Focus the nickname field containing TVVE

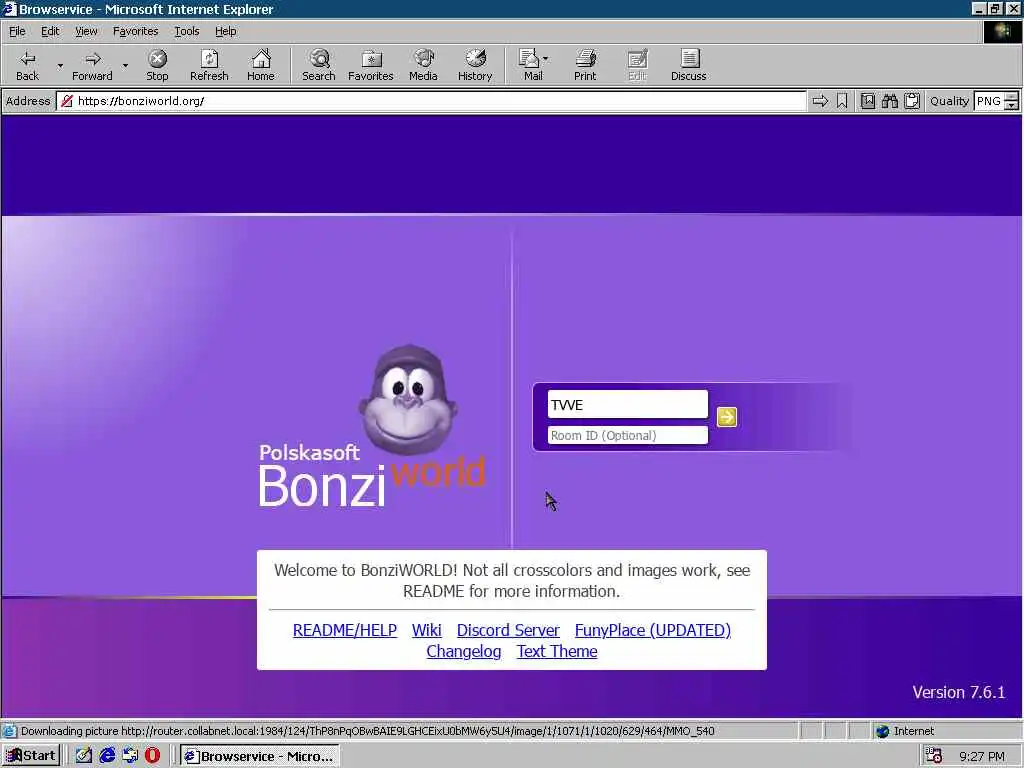tap(628, 404)
